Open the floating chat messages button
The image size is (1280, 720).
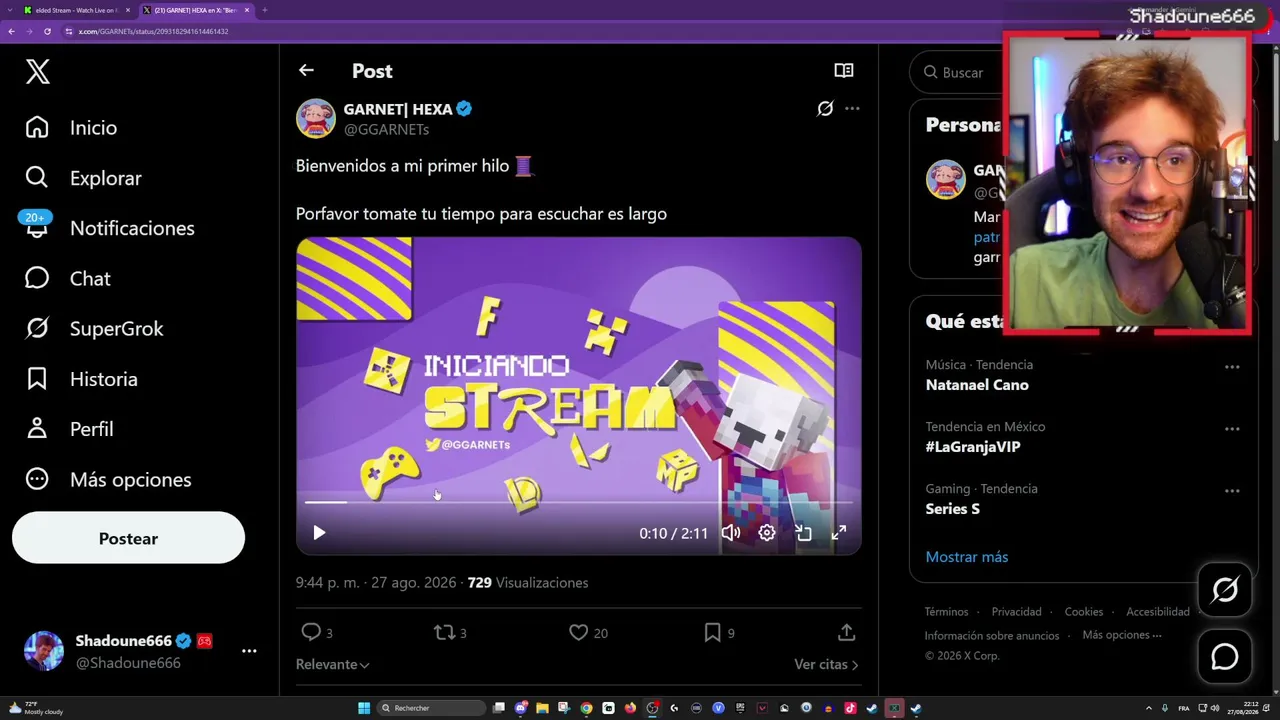coord(1225,656)
